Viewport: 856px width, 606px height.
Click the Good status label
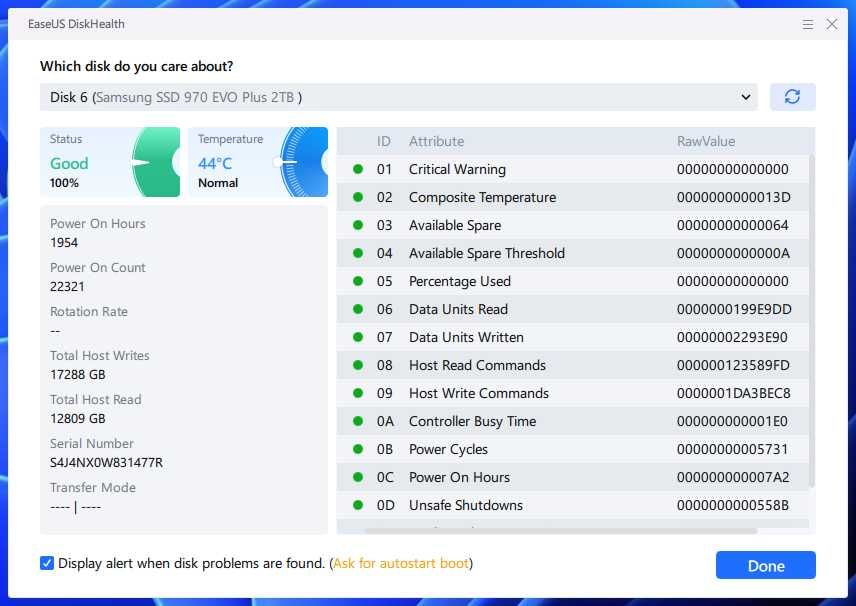69,163
